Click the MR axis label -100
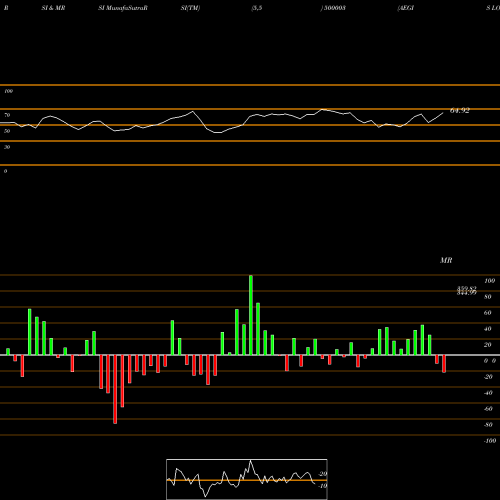This screenshot has width=500, height=500. point(490,441)
